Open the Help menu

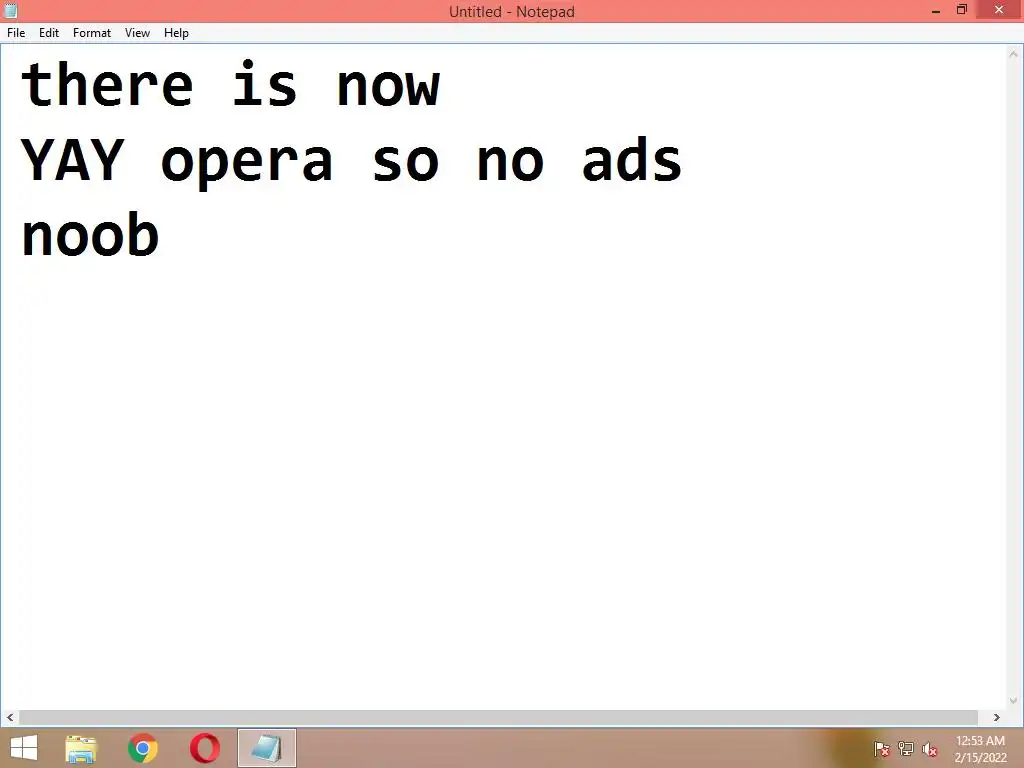(176, 33)
